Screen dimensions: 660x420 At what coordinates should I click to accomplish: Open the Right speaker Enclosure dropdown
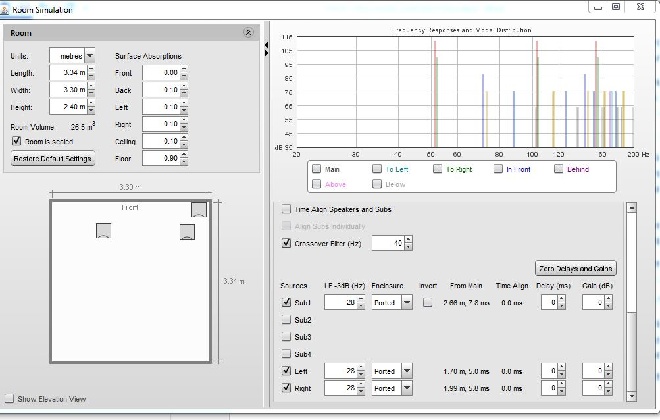(x=407, y=388)
